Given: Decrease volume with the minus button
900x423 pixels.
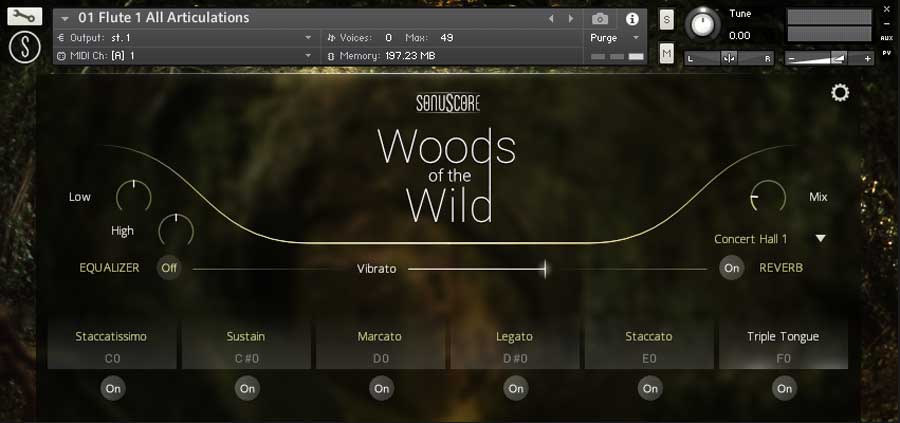Looking at the screenshot, I should point(793,59).
